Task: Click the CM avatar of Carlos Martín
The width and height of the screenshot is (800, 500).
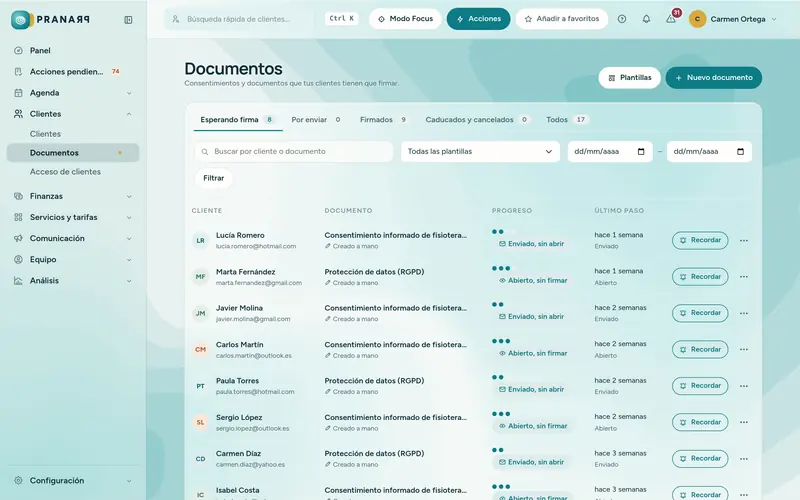Action: pos(201,349)
